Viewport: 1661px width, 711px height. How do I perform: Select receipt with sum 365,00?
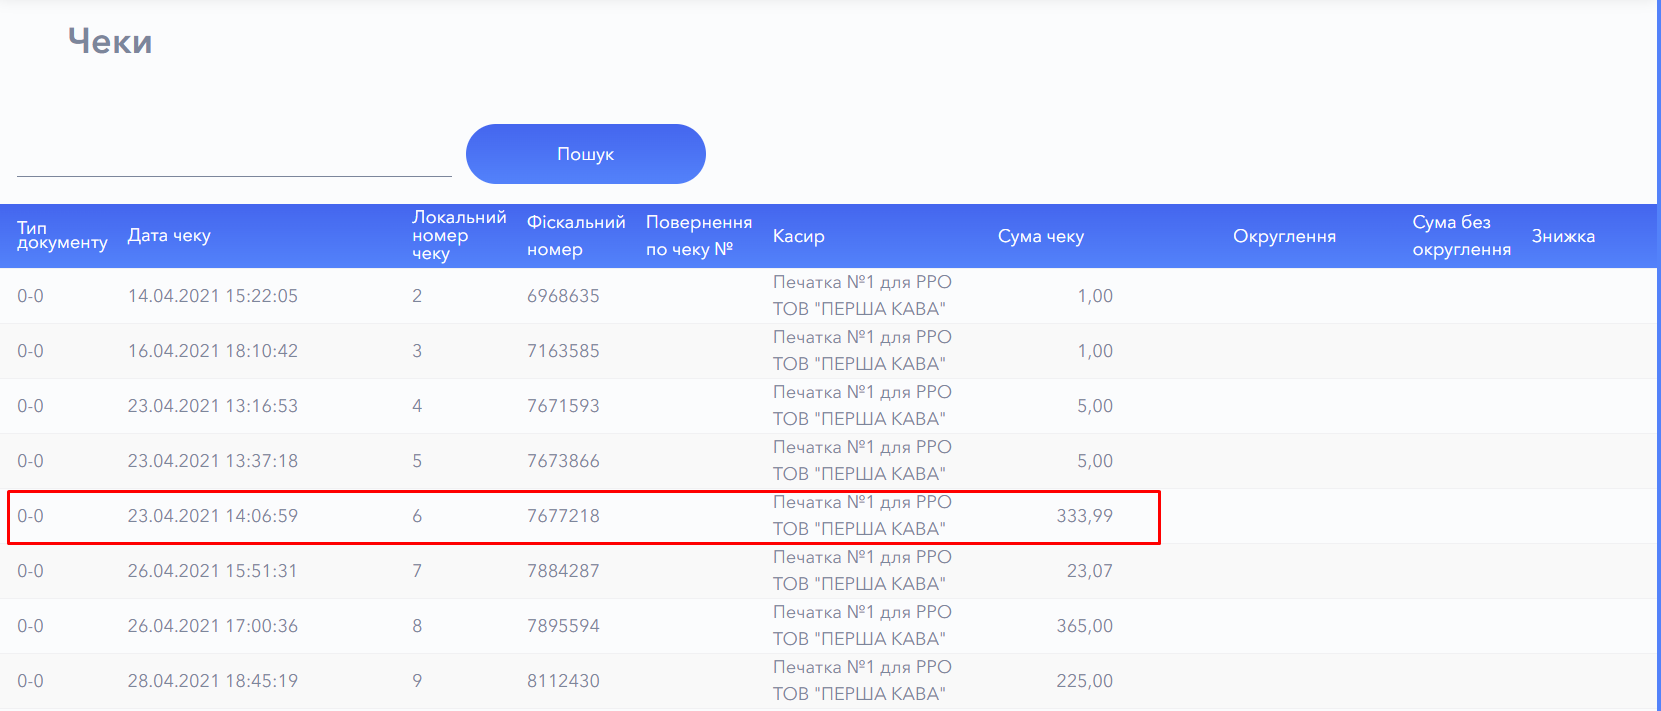1084,626
